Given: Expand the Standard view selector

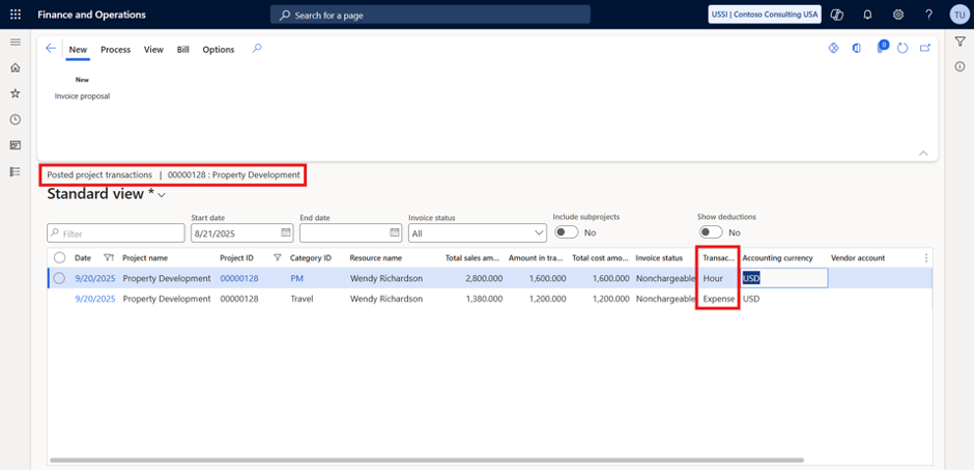Looking at the screenshot, I should (162, 195).
